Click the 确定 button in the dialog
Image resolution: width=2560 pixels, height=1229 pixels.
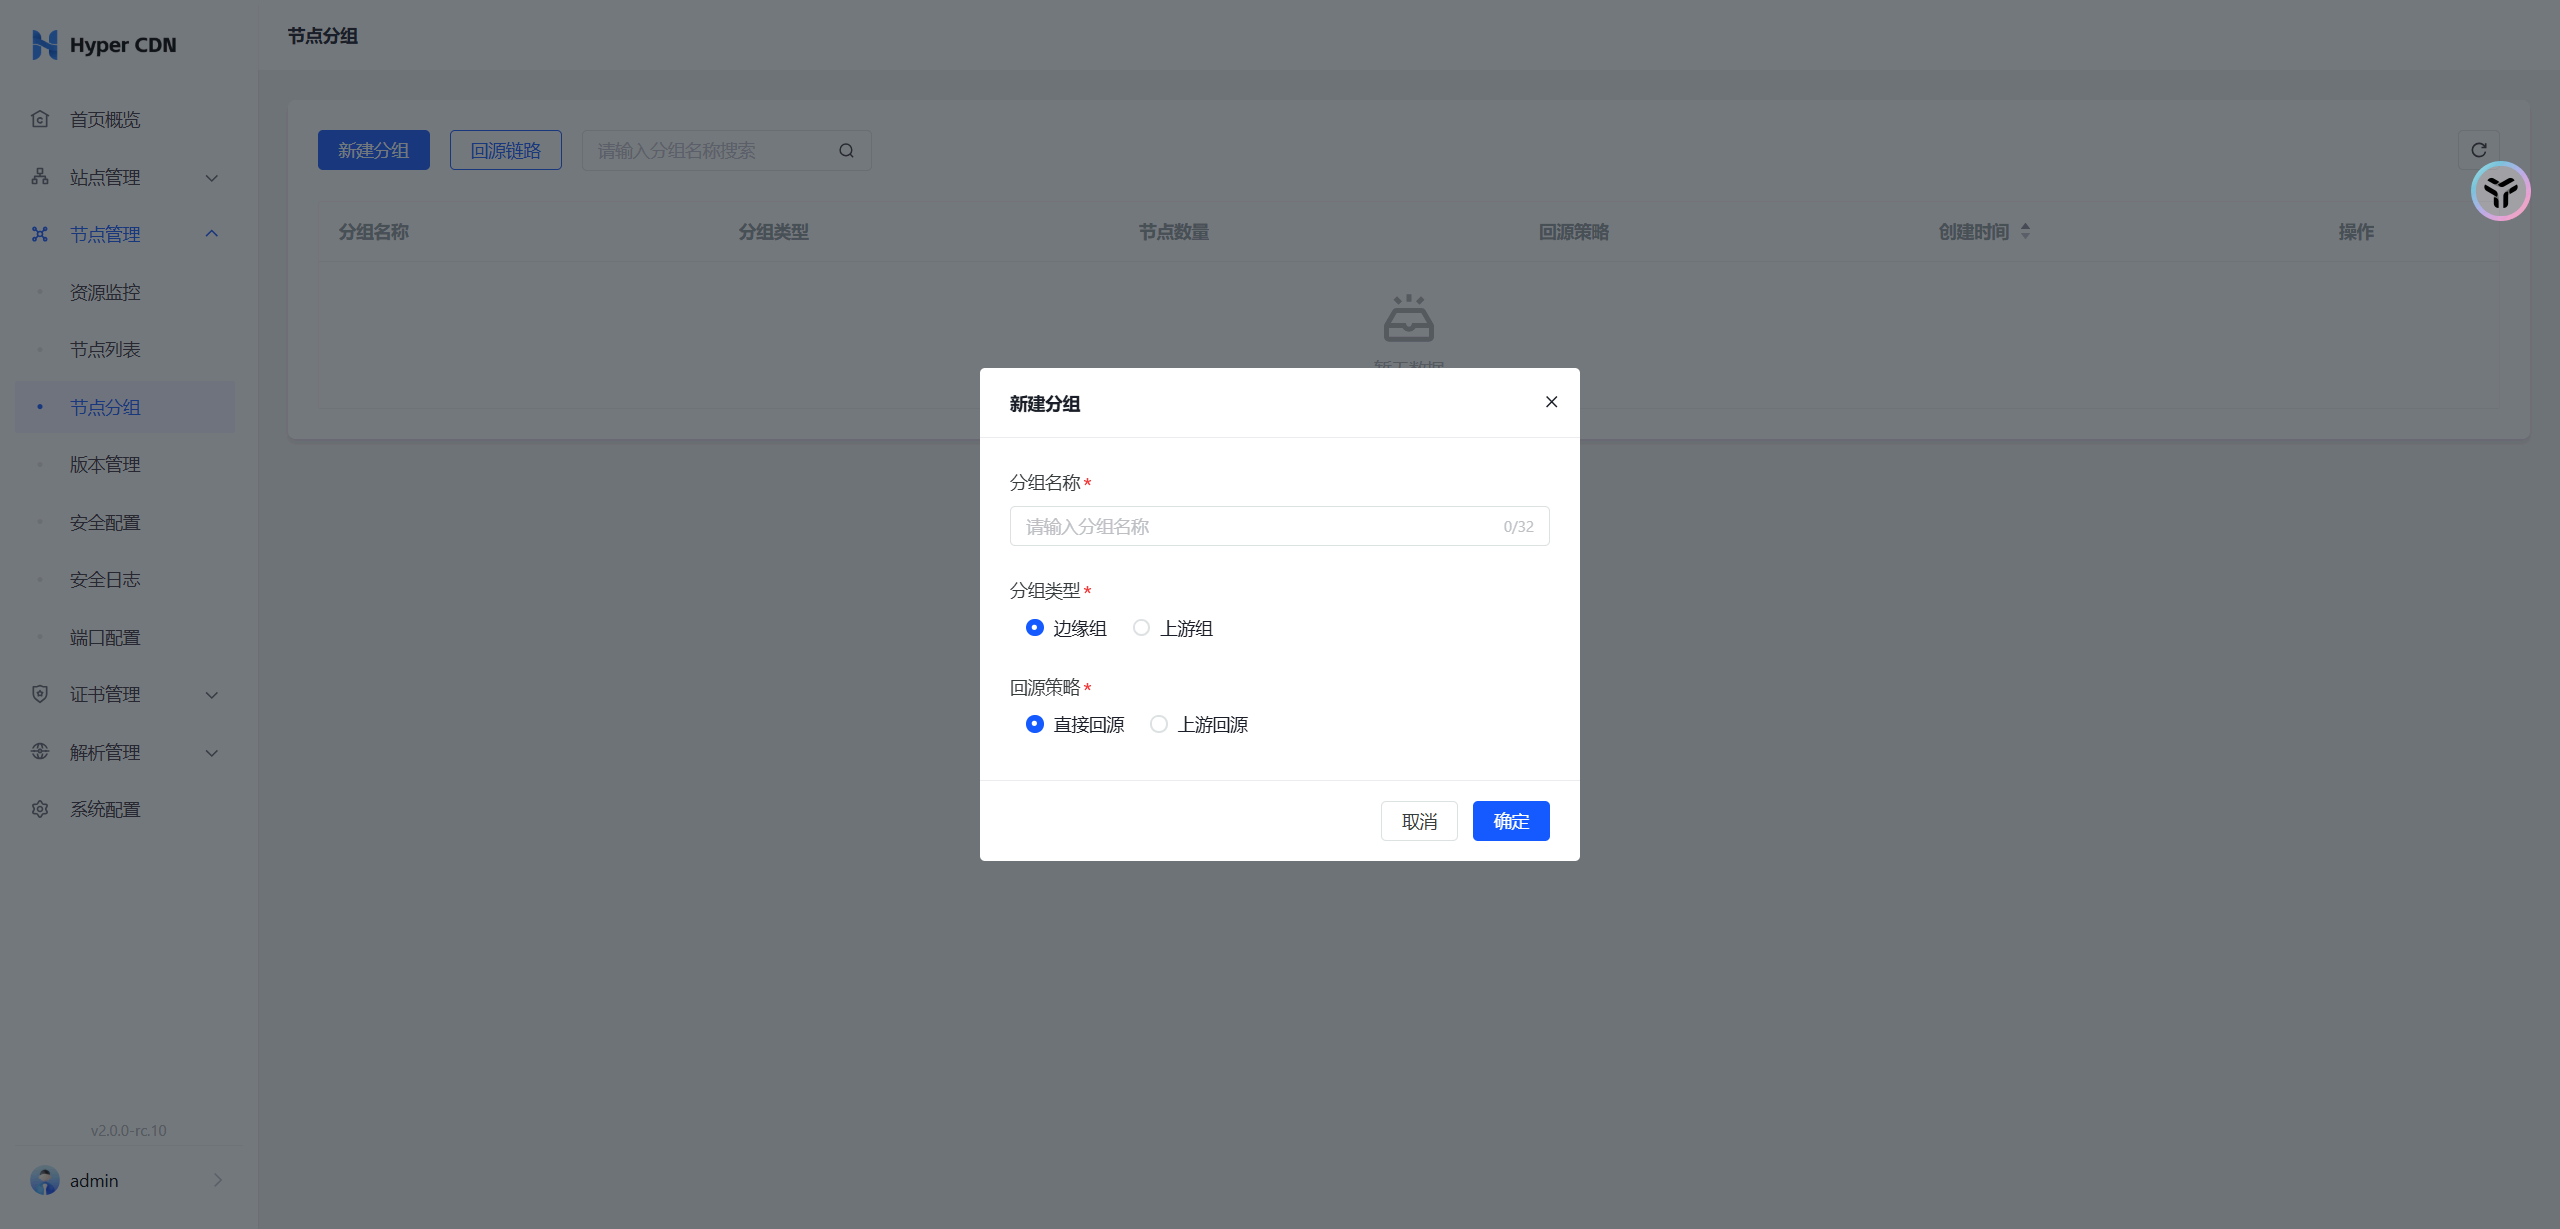pos(1510,821)
